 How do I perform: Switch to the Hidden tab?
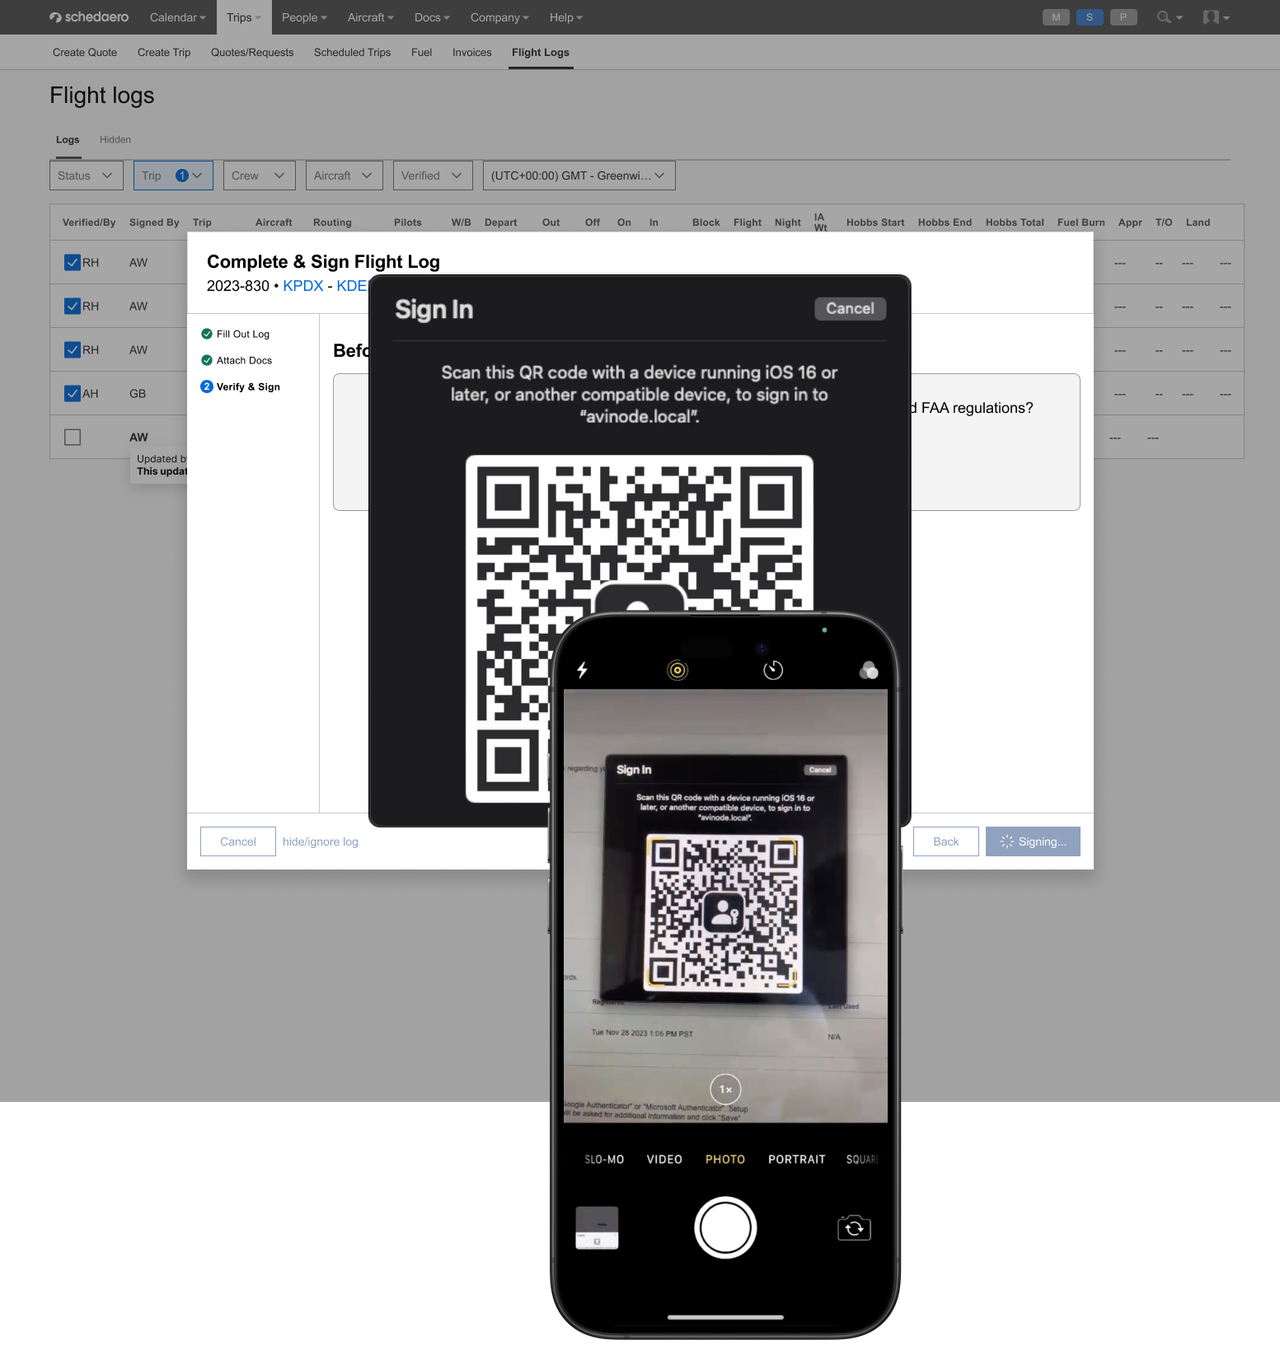coord(115,139)
